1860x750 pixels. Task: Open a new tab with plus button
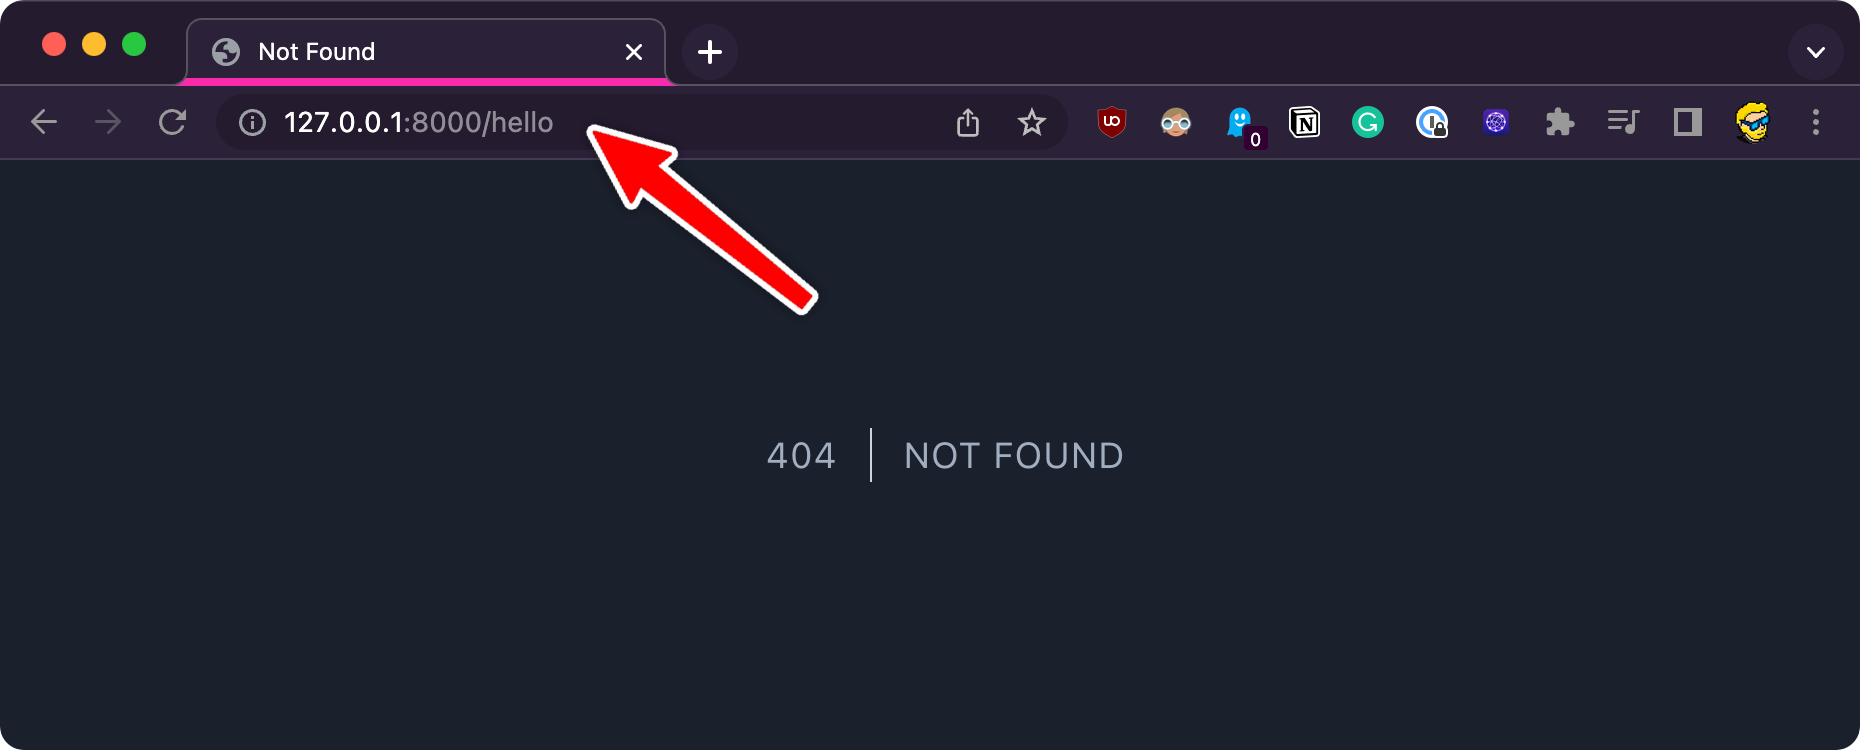710,52
